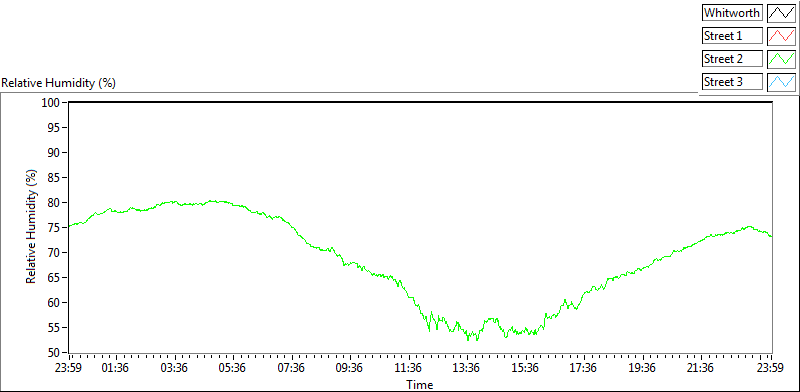Click the 15:36 time axis label

[x=526, y=368]
